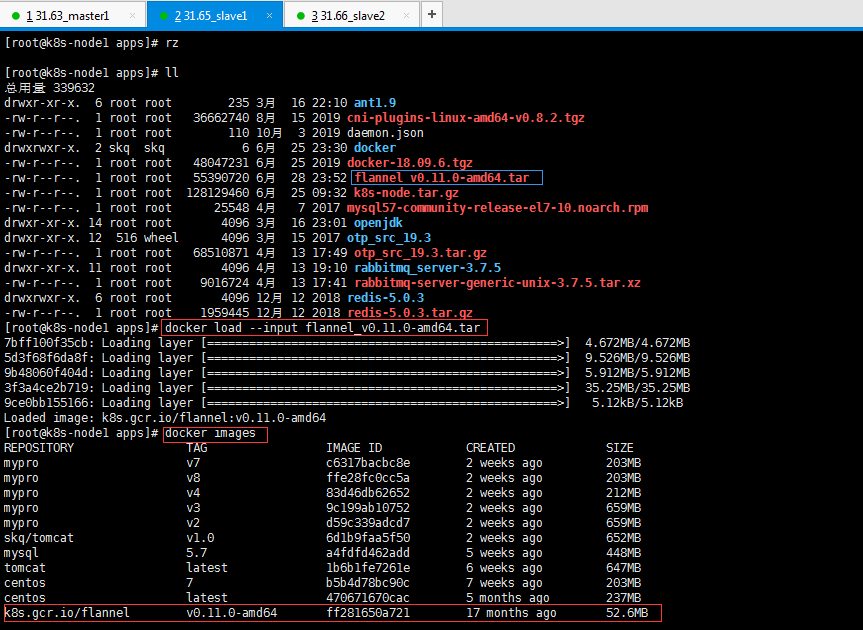Screen dimensions: 863x630
Task: Click image ID d59c339adcd7
Action: 368,523
